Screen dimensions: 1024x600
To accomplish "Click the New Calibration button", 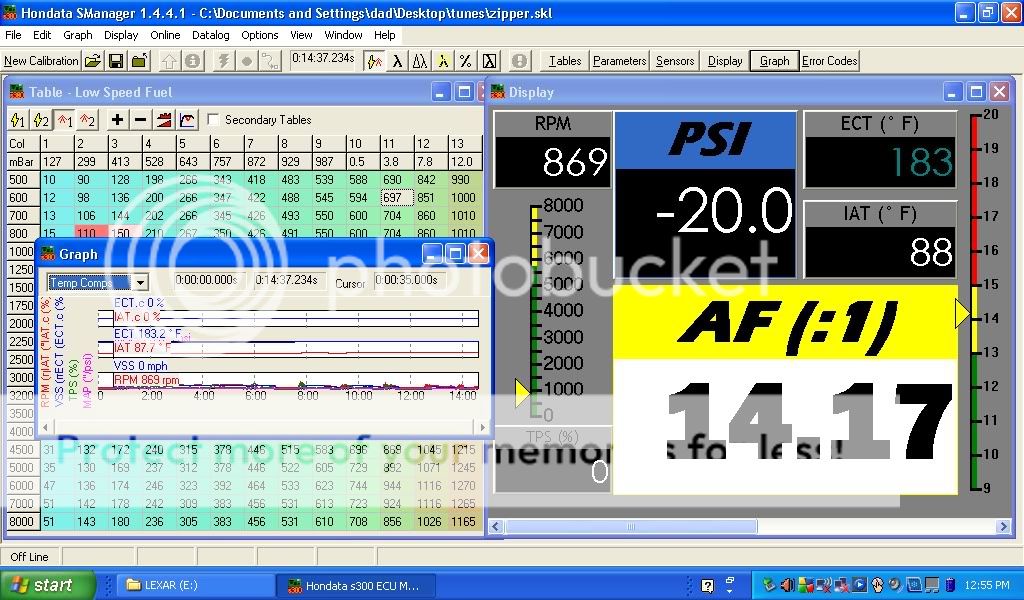I will (x=41, y=61).
